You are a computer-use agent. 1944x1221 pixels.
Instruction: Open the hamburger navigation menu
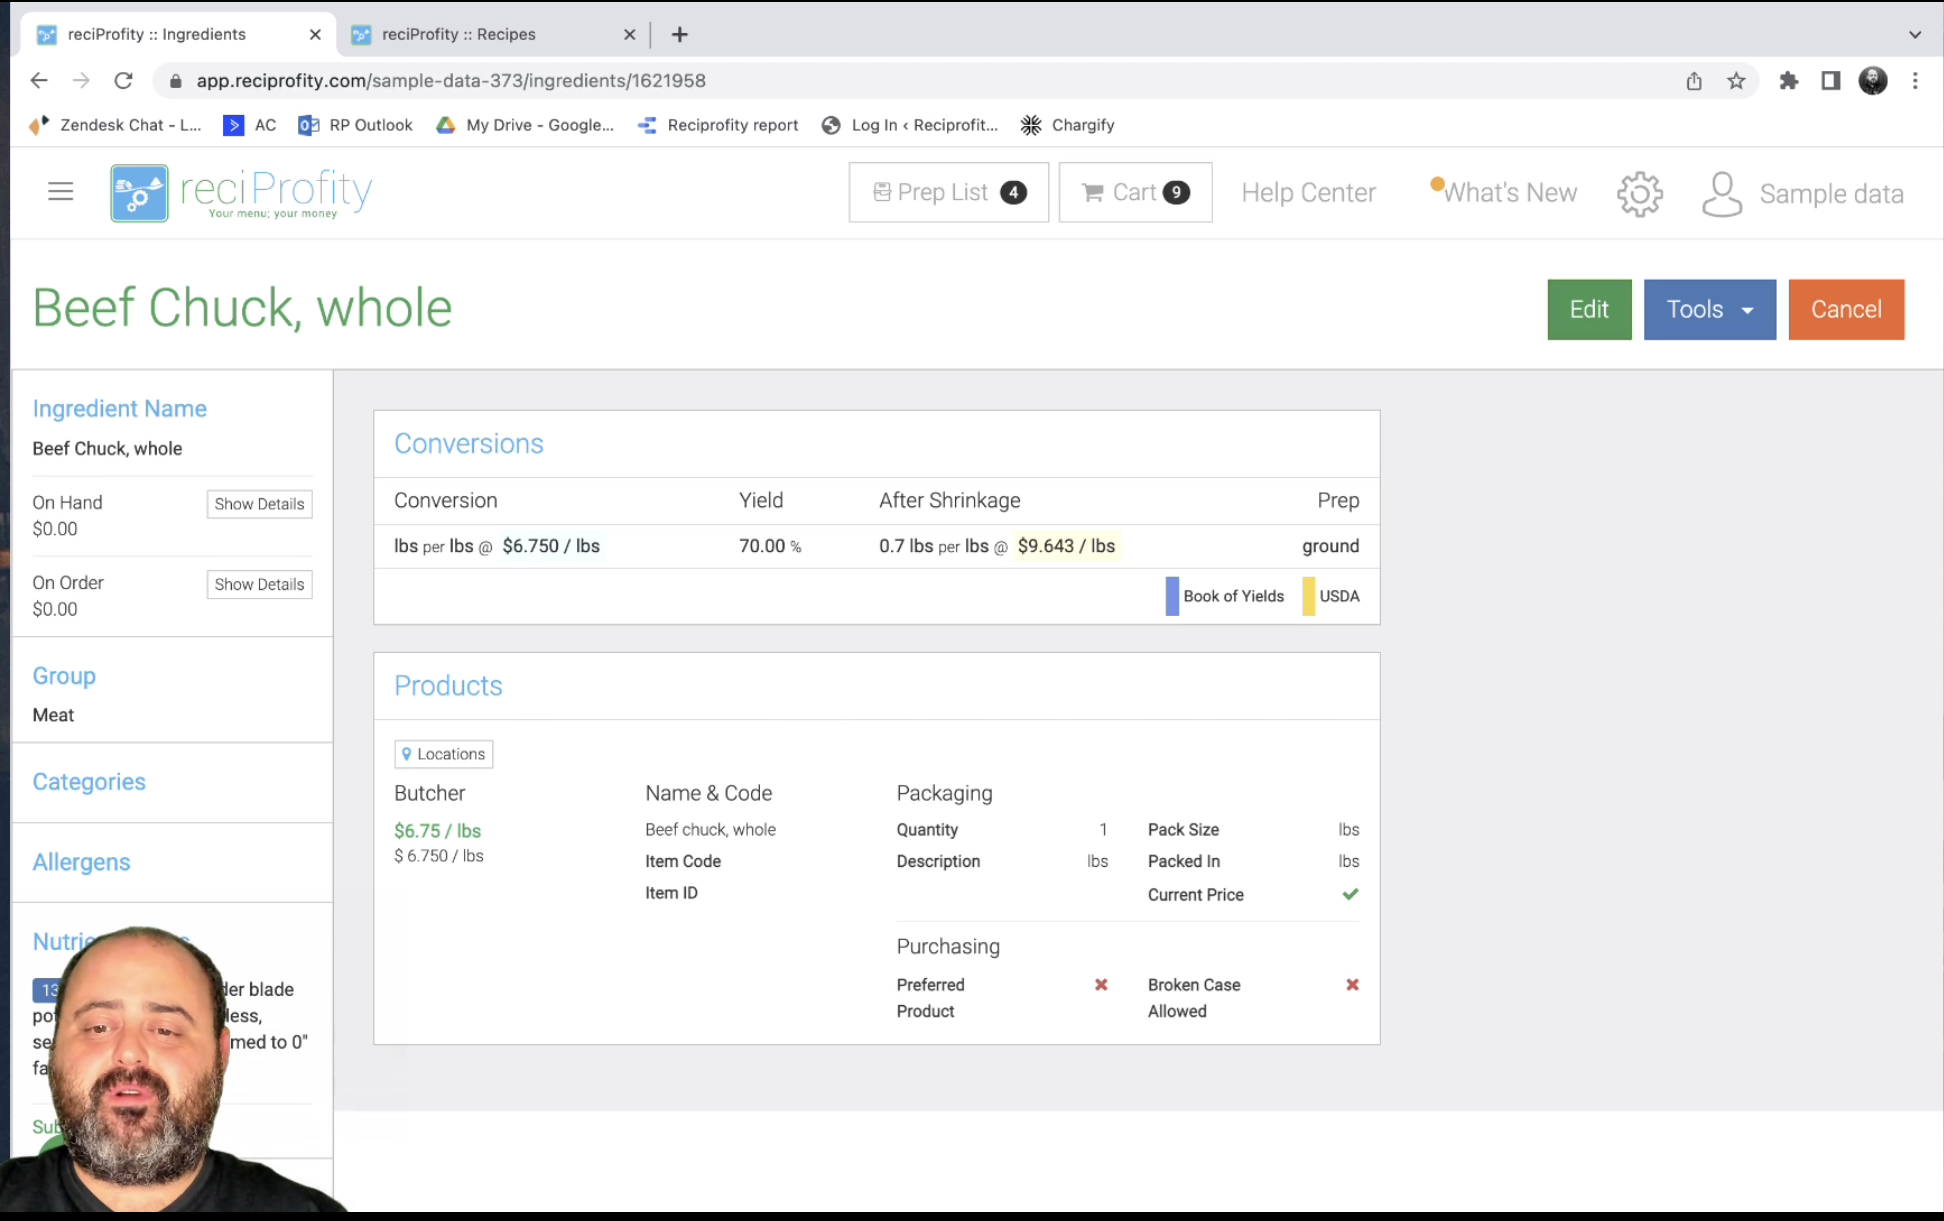(x=60, y=191)
